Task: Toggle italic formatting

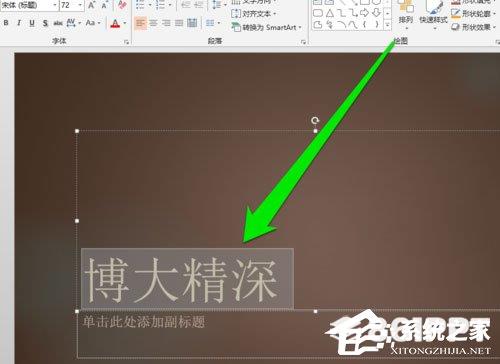Action: coord(19,23)
